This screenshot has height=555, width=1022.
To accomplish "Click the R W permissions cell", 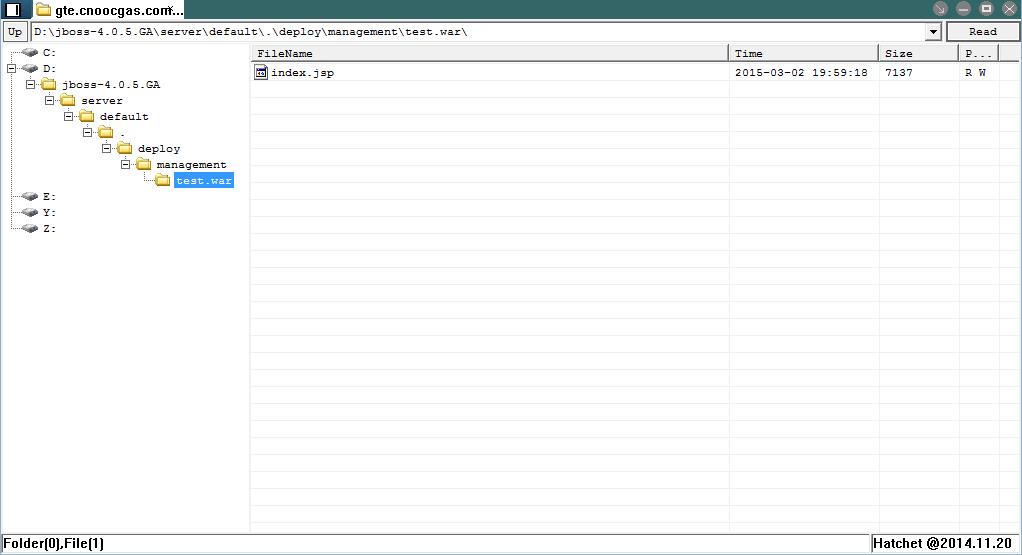I will tap(975, 72).
